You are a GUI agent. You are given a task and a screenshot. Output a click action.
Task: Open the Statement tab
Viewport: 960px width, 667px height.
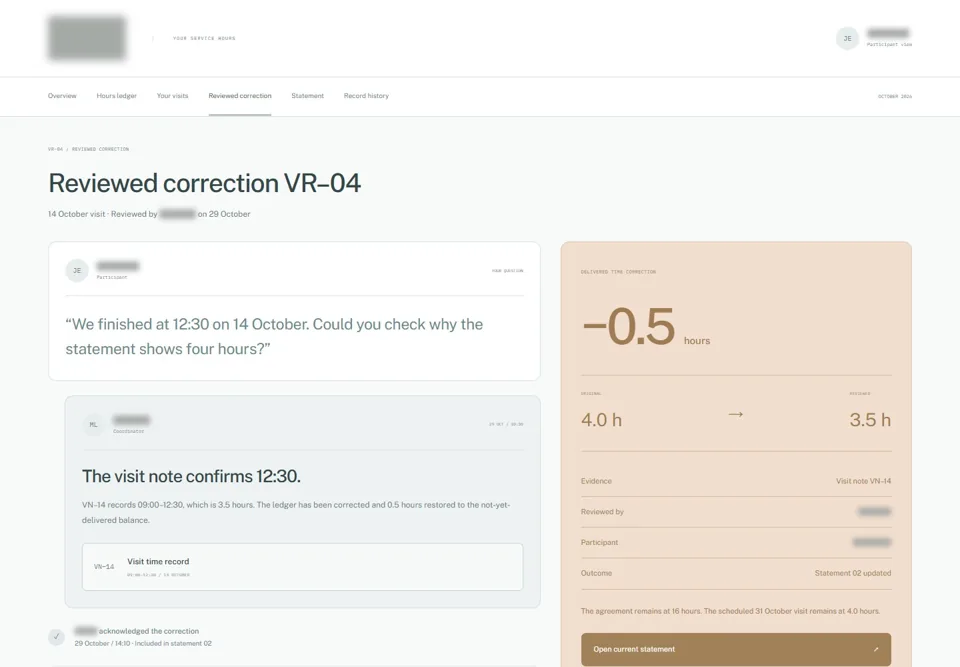pos(307,96)
